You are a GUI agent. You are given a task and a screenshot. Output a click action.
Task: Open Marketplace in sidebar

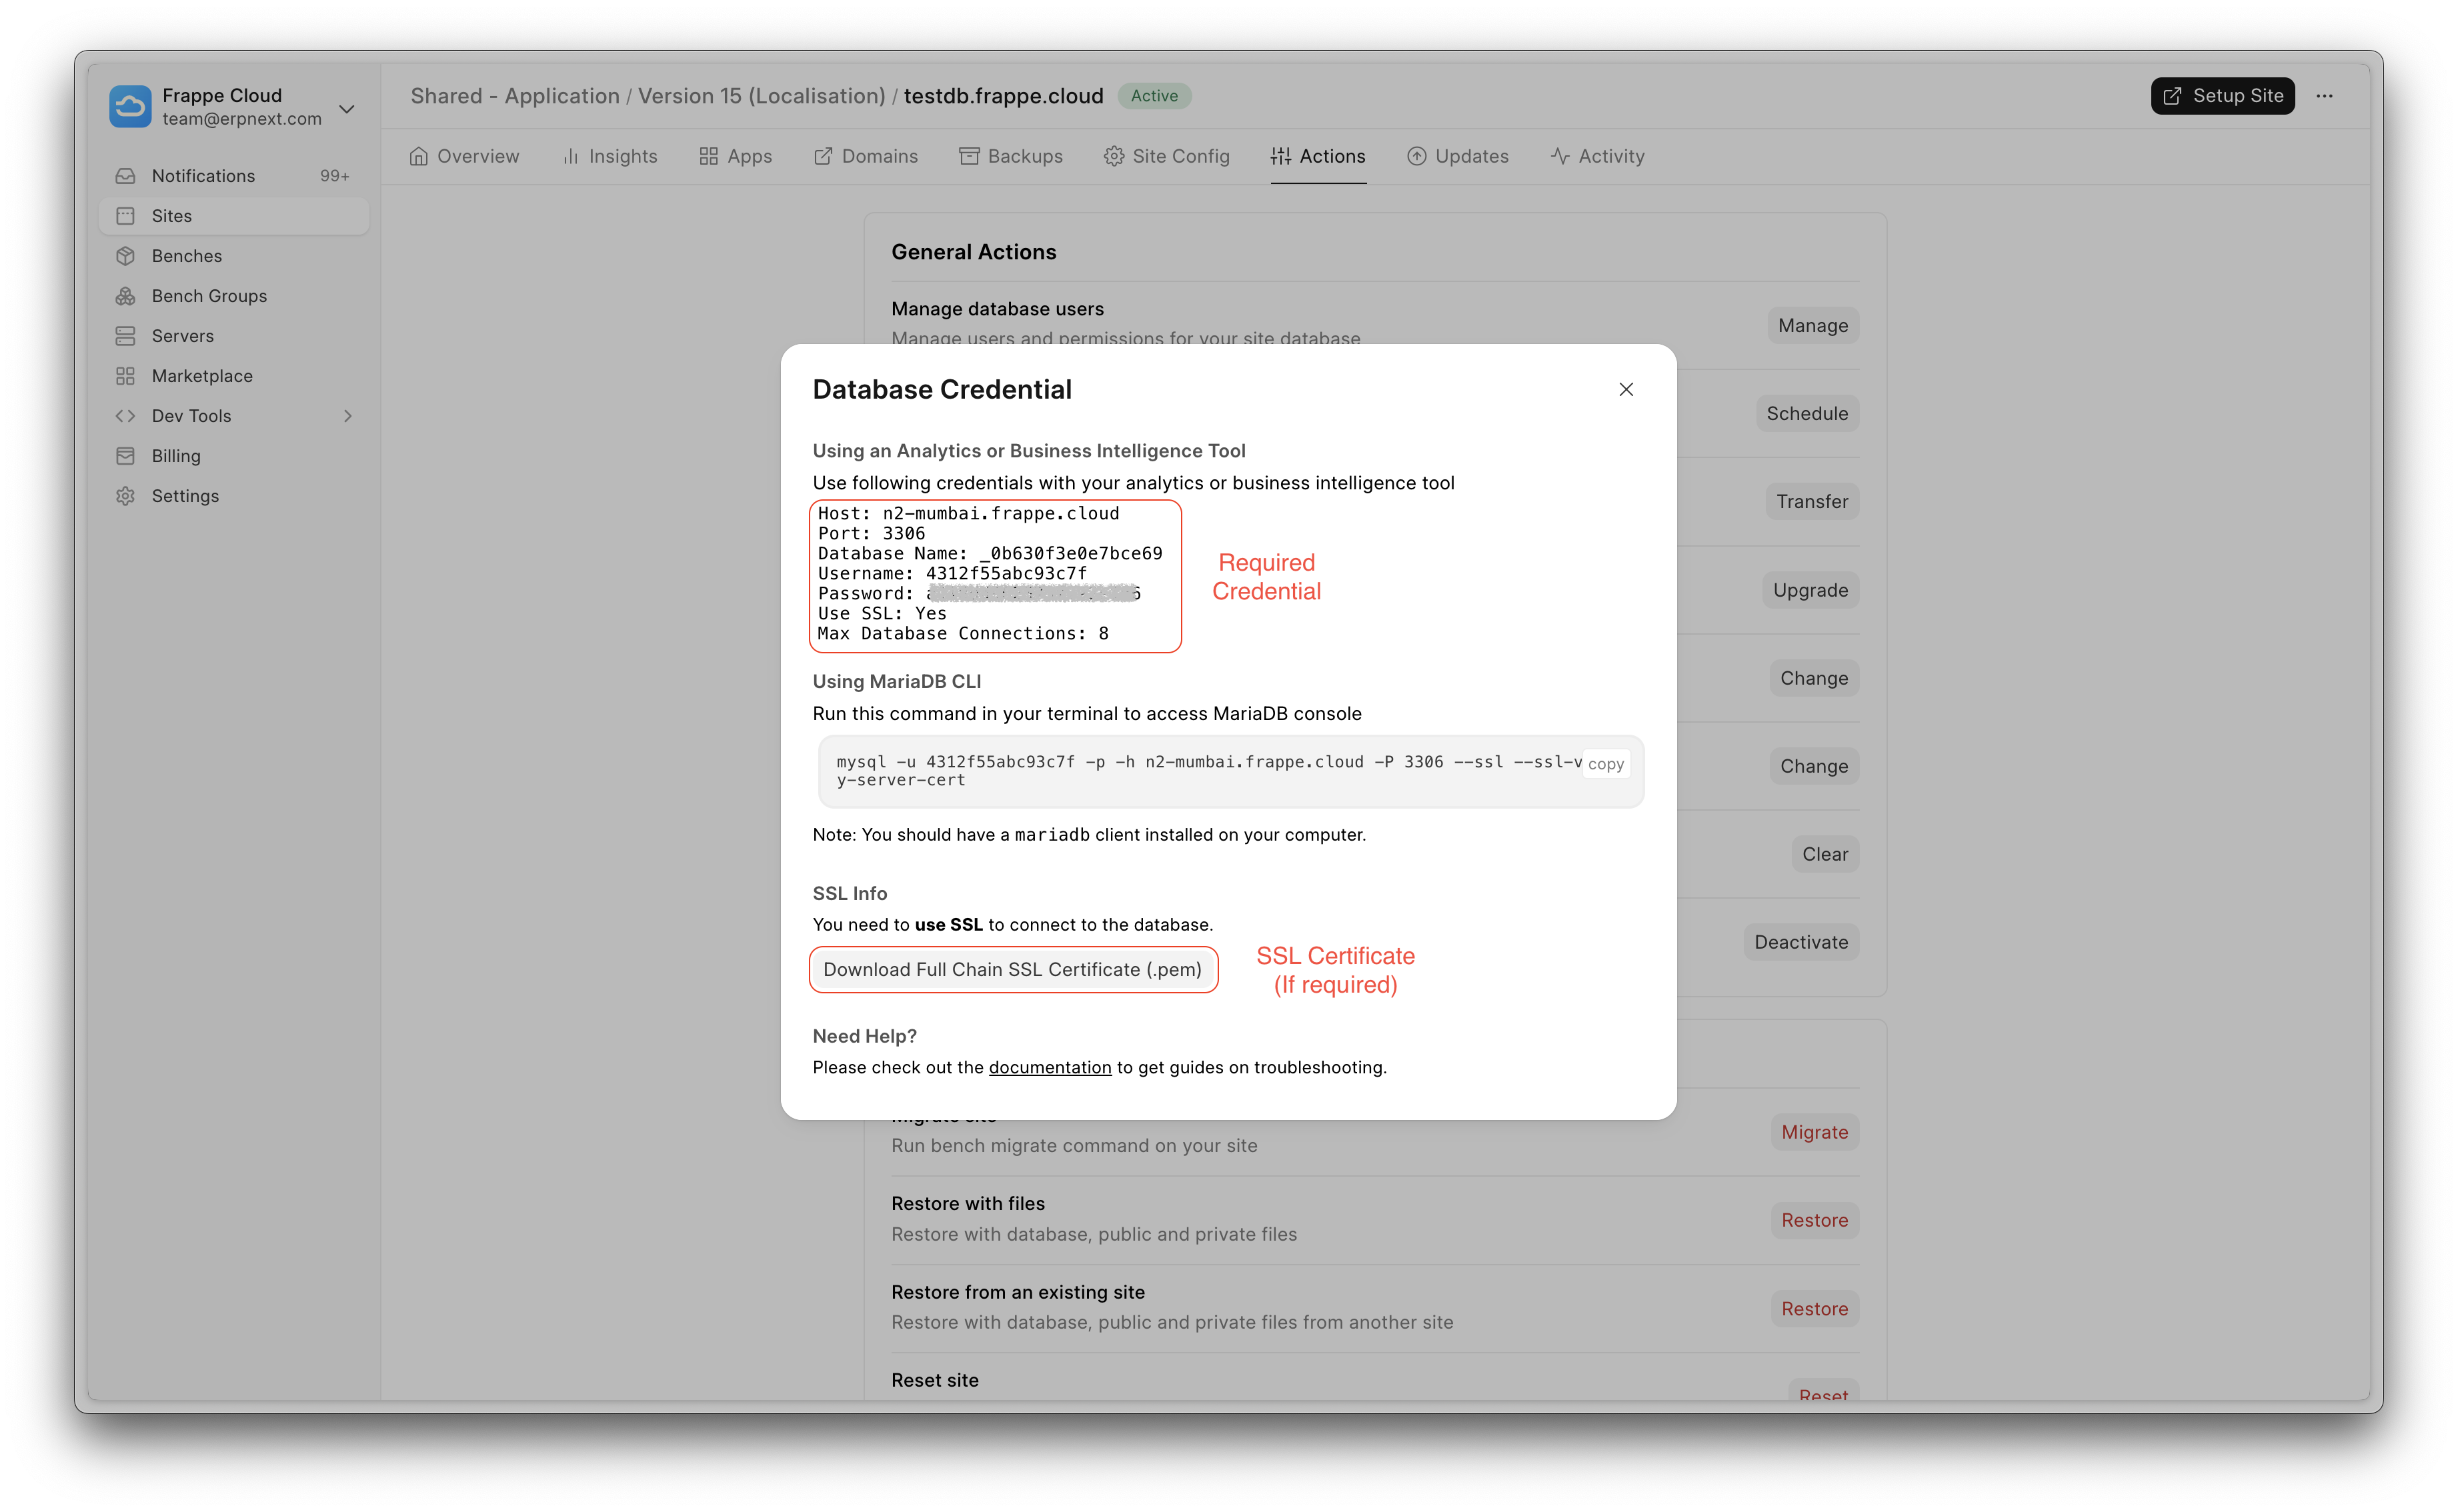(202, 374)
